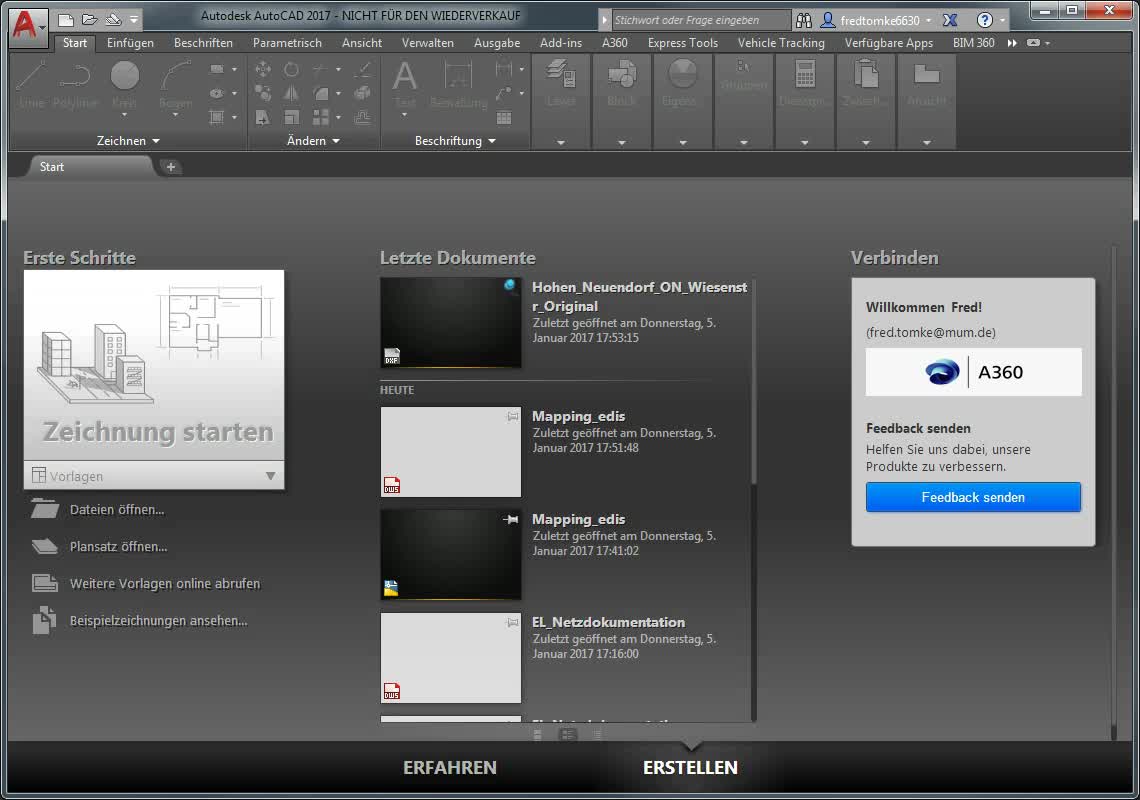Click the Stichwort oder Frage search field
1140x800 pixels.
click(700, 20)
